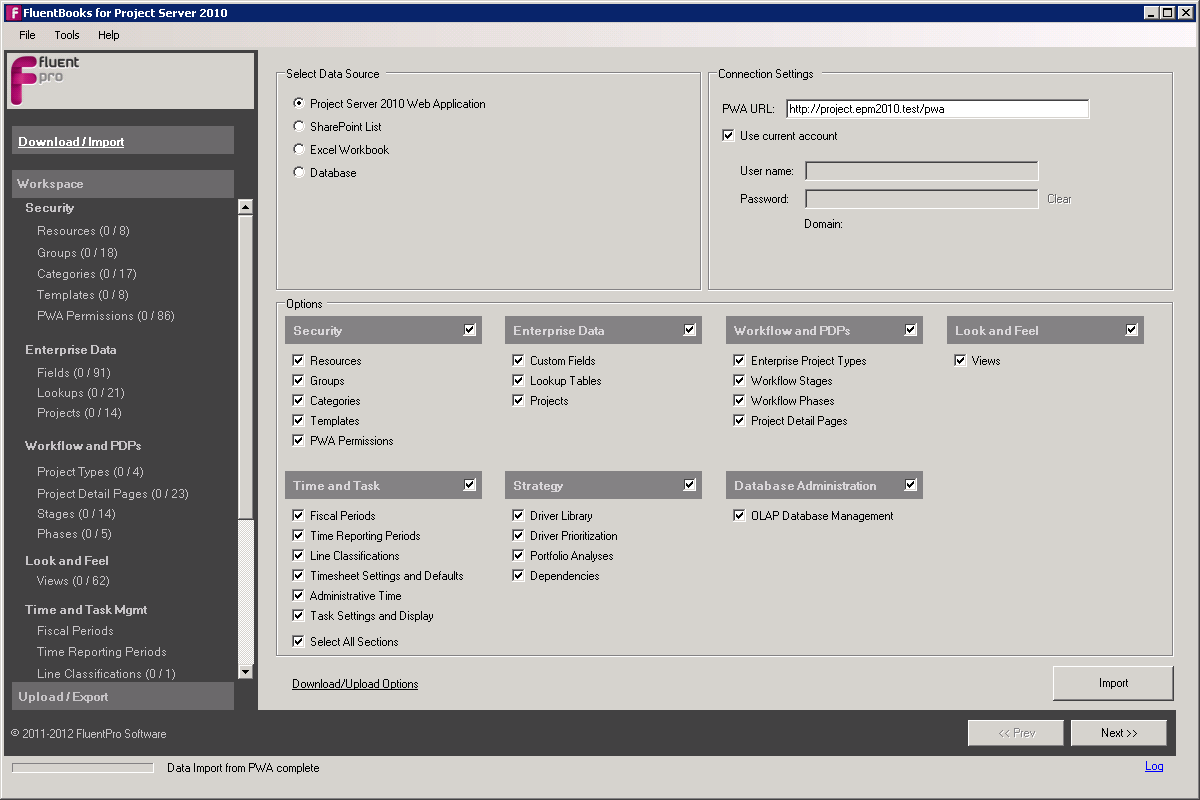Uncheck Use current account
The width and height of the screenshot is (1200, 800).
tap(728, 136)
